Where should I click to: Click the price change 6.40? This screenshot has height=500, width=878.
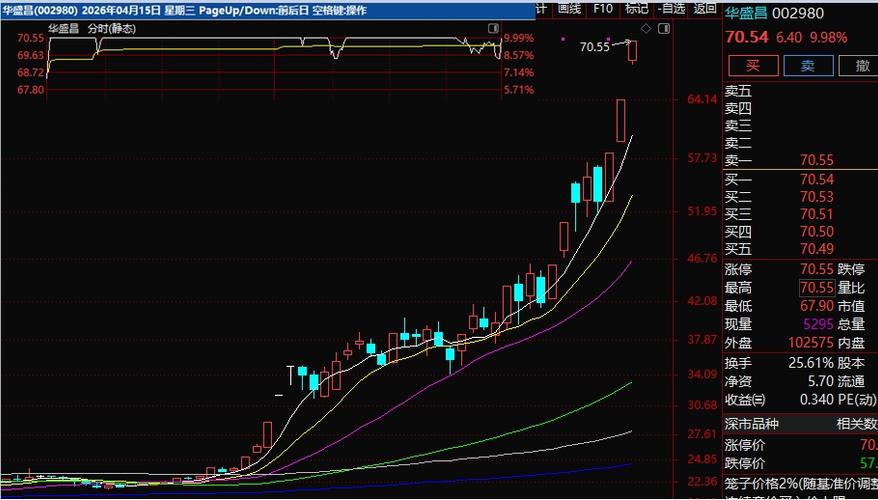788,38
